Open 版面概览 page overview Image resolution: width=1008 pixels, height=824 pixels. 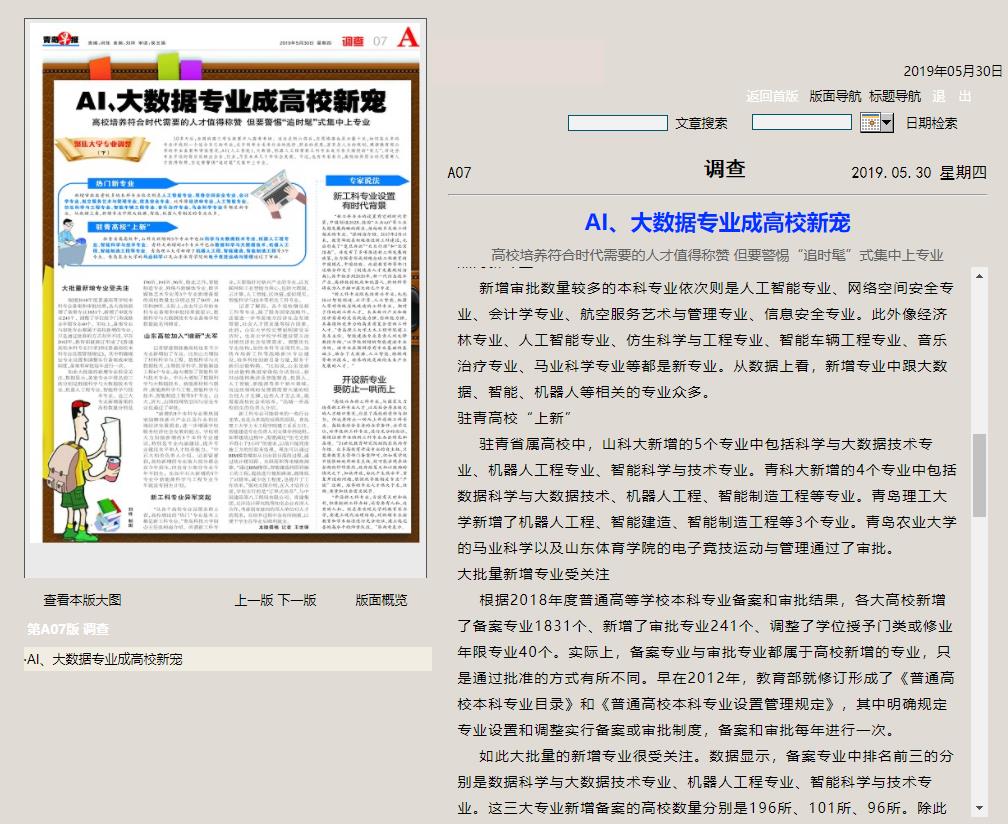[381, 600]
